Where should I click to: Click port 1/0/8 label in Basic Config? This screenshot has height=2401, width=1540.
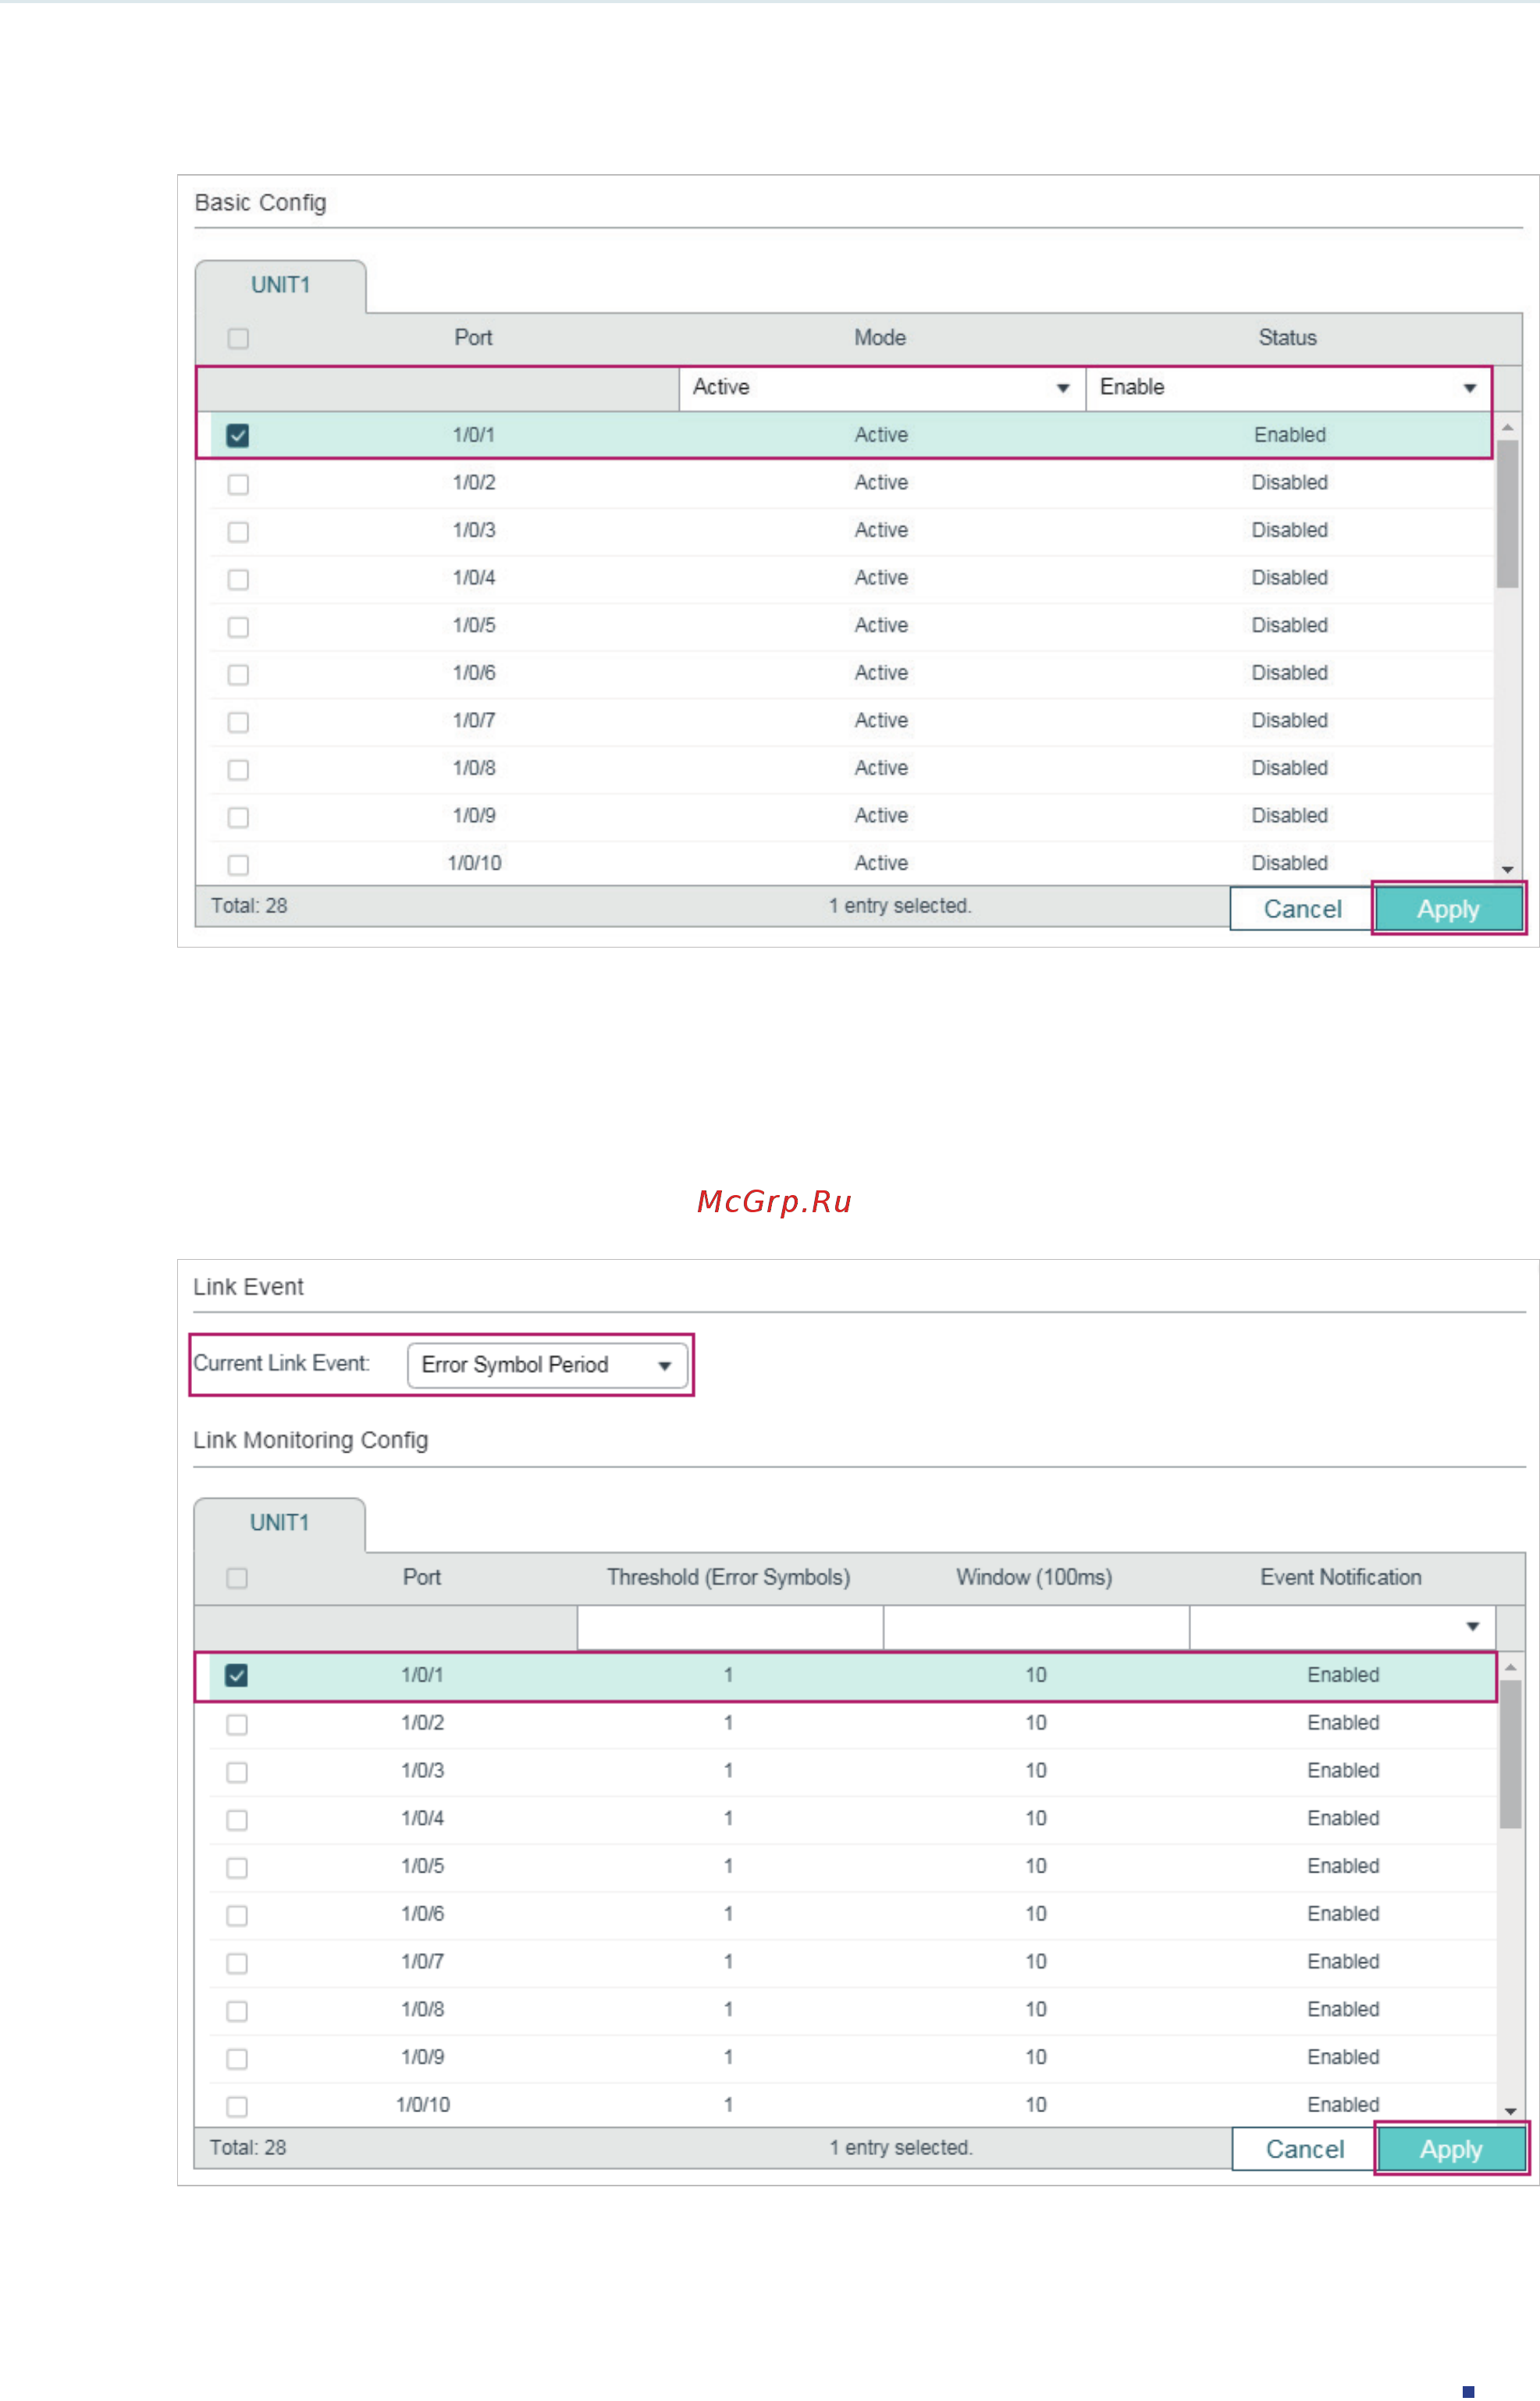(x=474, y=768)
